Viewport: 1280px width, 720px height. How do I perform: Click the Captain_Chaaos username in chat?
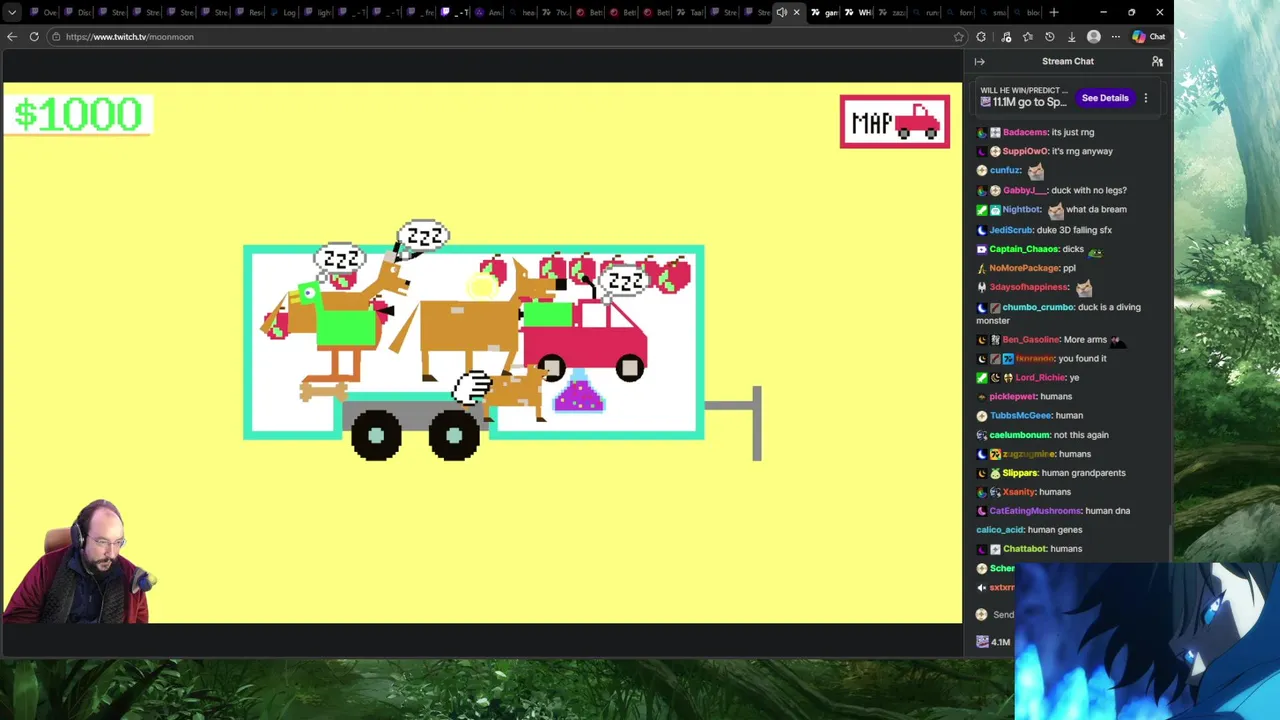(x=1024, y=249)
